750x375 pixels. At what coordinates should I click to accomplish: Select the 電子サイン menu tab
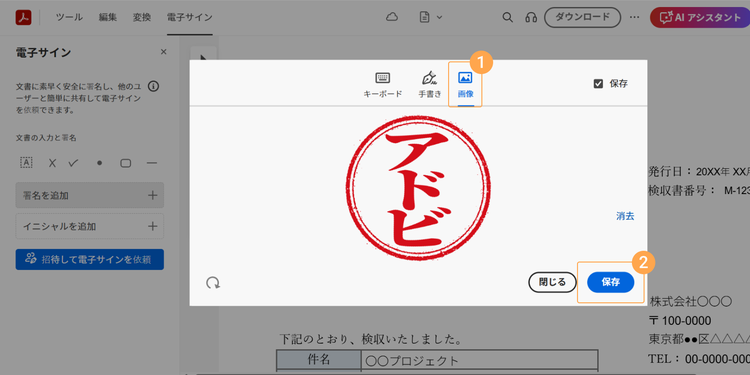click(x=189, y=17)
